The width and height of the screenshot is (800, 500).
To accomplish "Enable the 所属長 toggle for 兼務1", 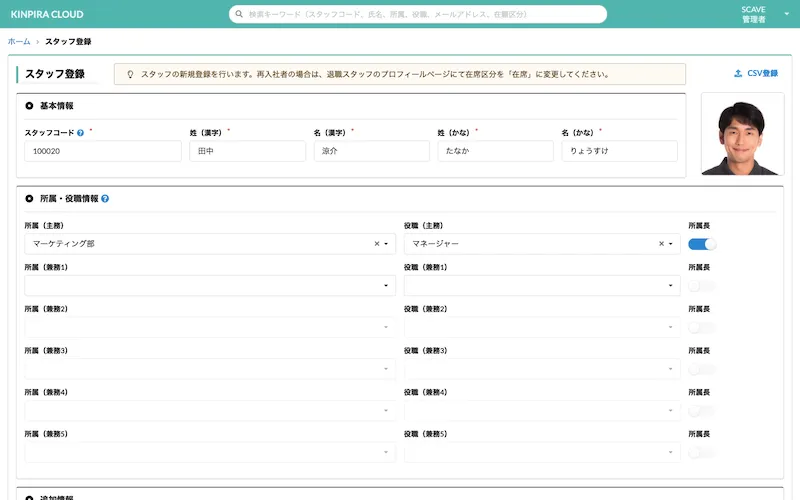I will pos(703,286).
